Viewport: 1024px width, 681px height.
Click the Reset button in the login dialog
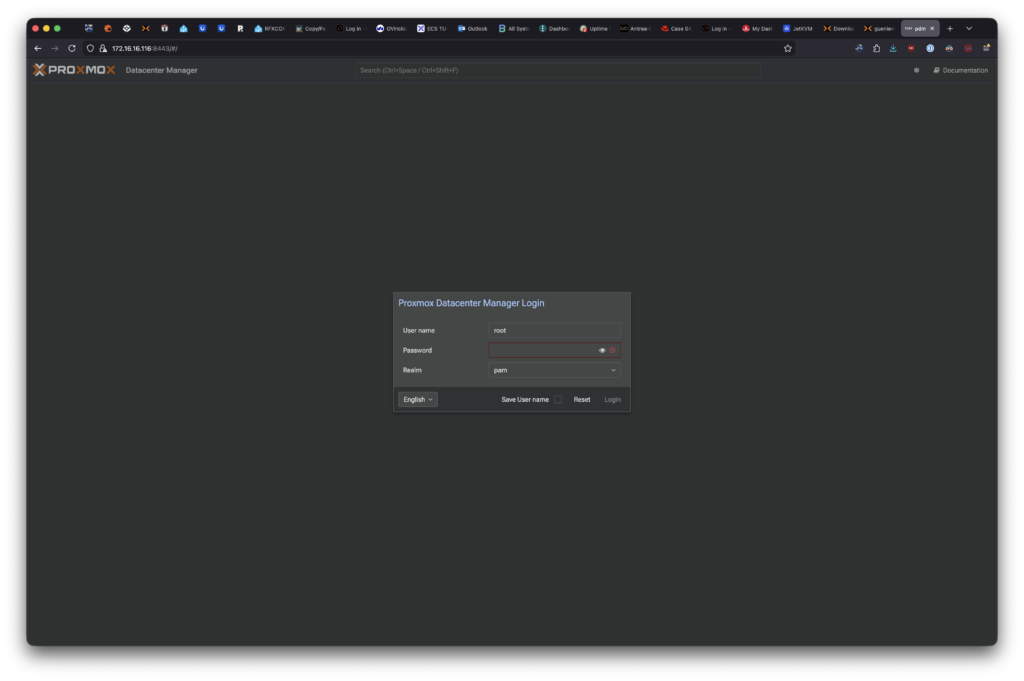click(582, 399)
